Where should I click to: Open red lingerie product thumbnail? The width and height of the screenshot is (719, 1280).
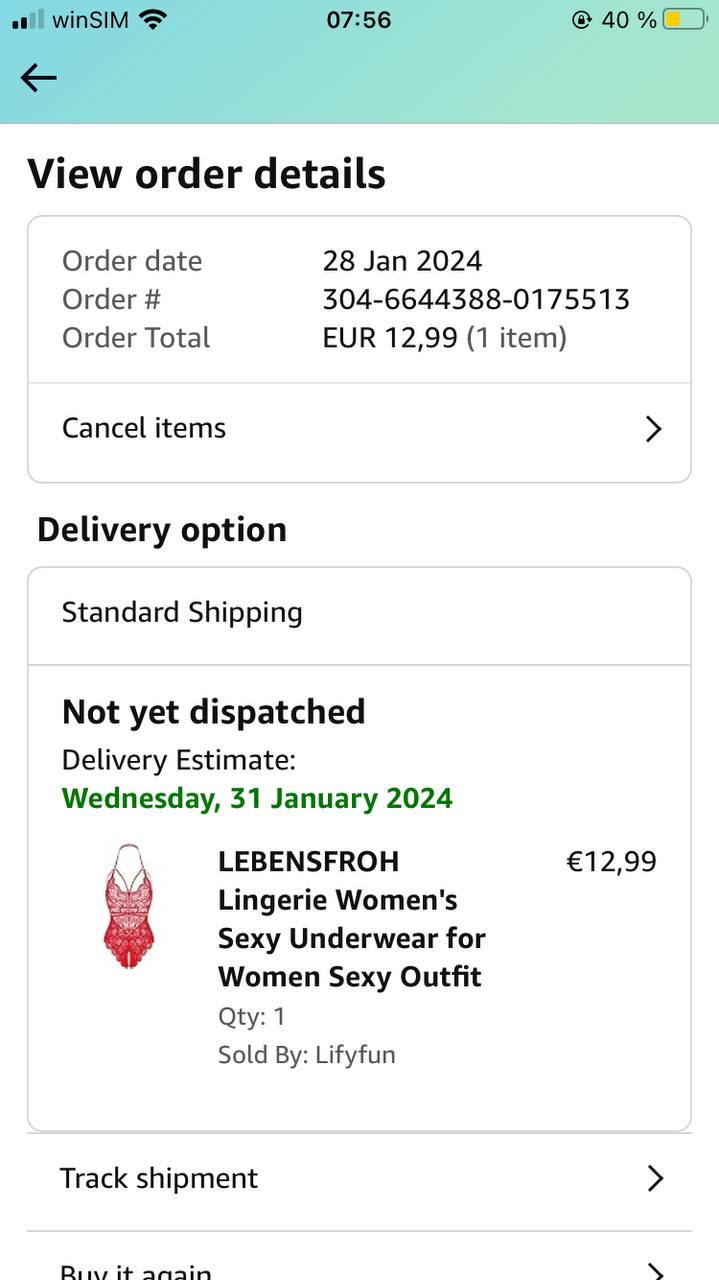pos(129,908)
